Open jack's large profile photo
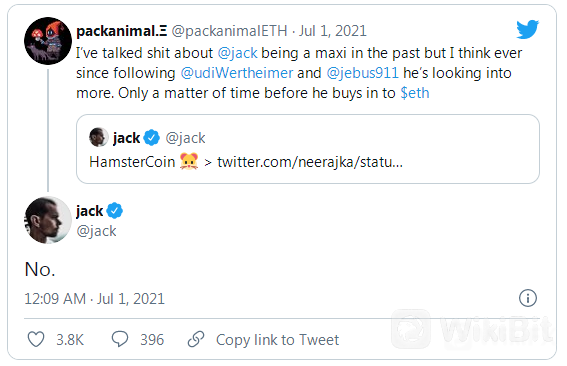This screenshot has height=366, width=567. (48, 220)
